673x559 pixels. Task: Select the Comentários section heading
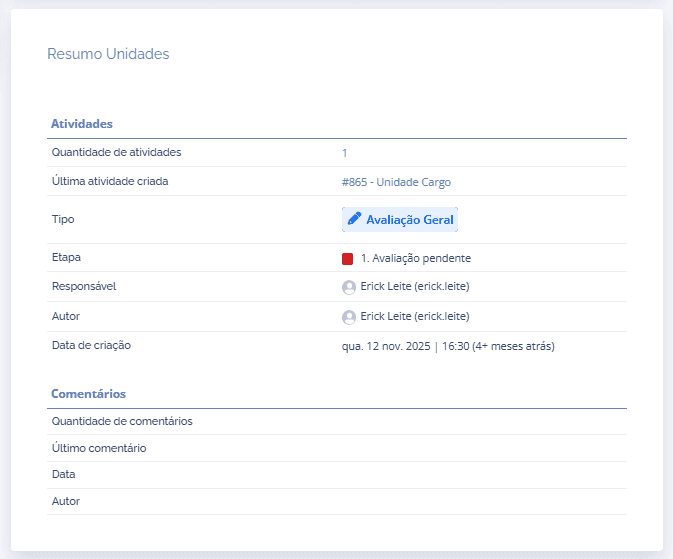[x=88, y=394]
